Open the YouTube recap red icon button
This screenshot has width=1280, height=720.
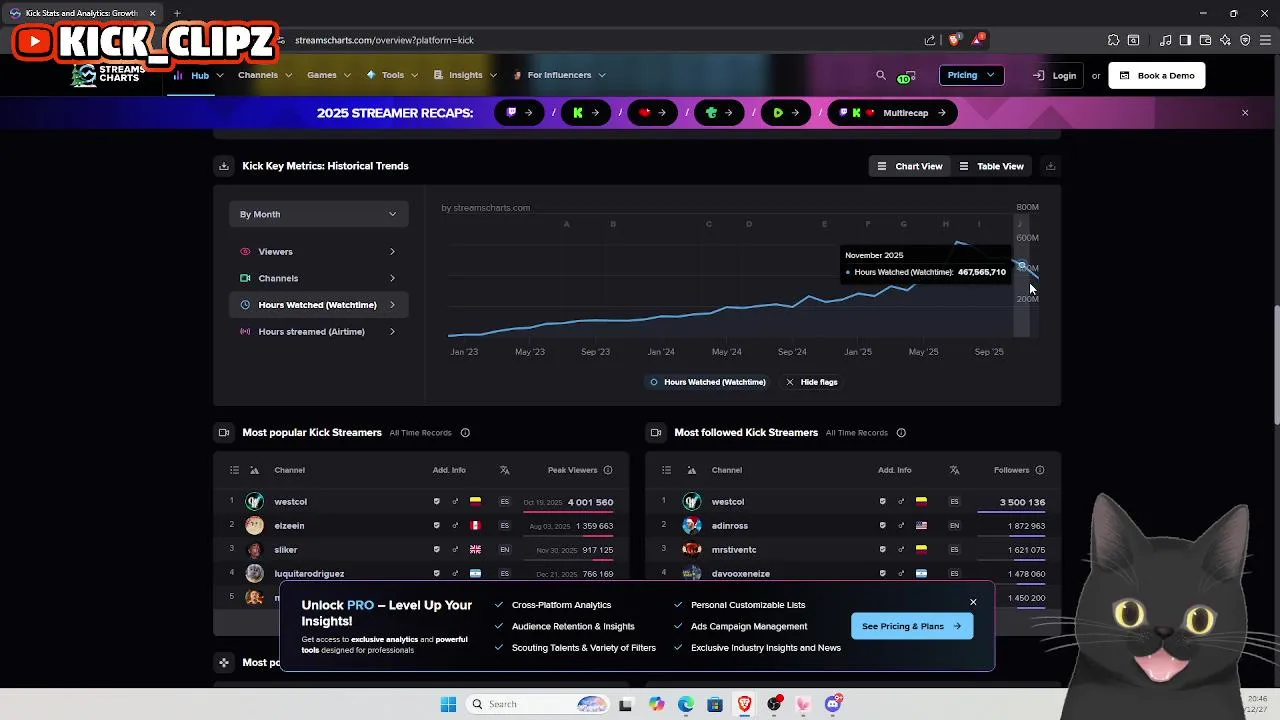click(x=653, y=113)
